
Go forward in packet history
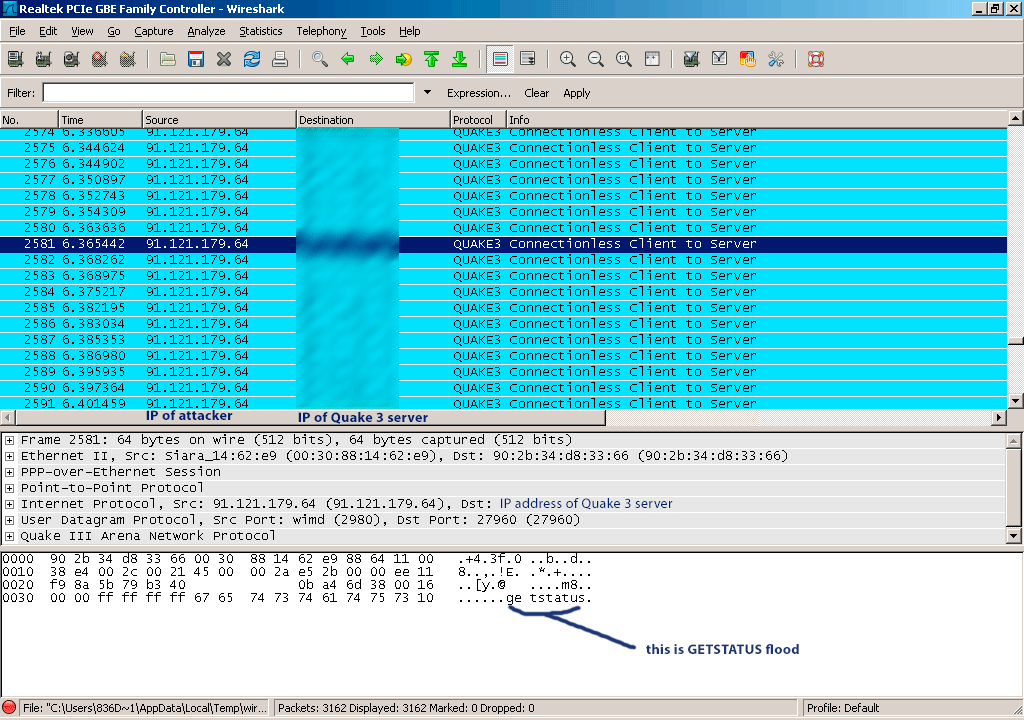click(x=376, y=59)
